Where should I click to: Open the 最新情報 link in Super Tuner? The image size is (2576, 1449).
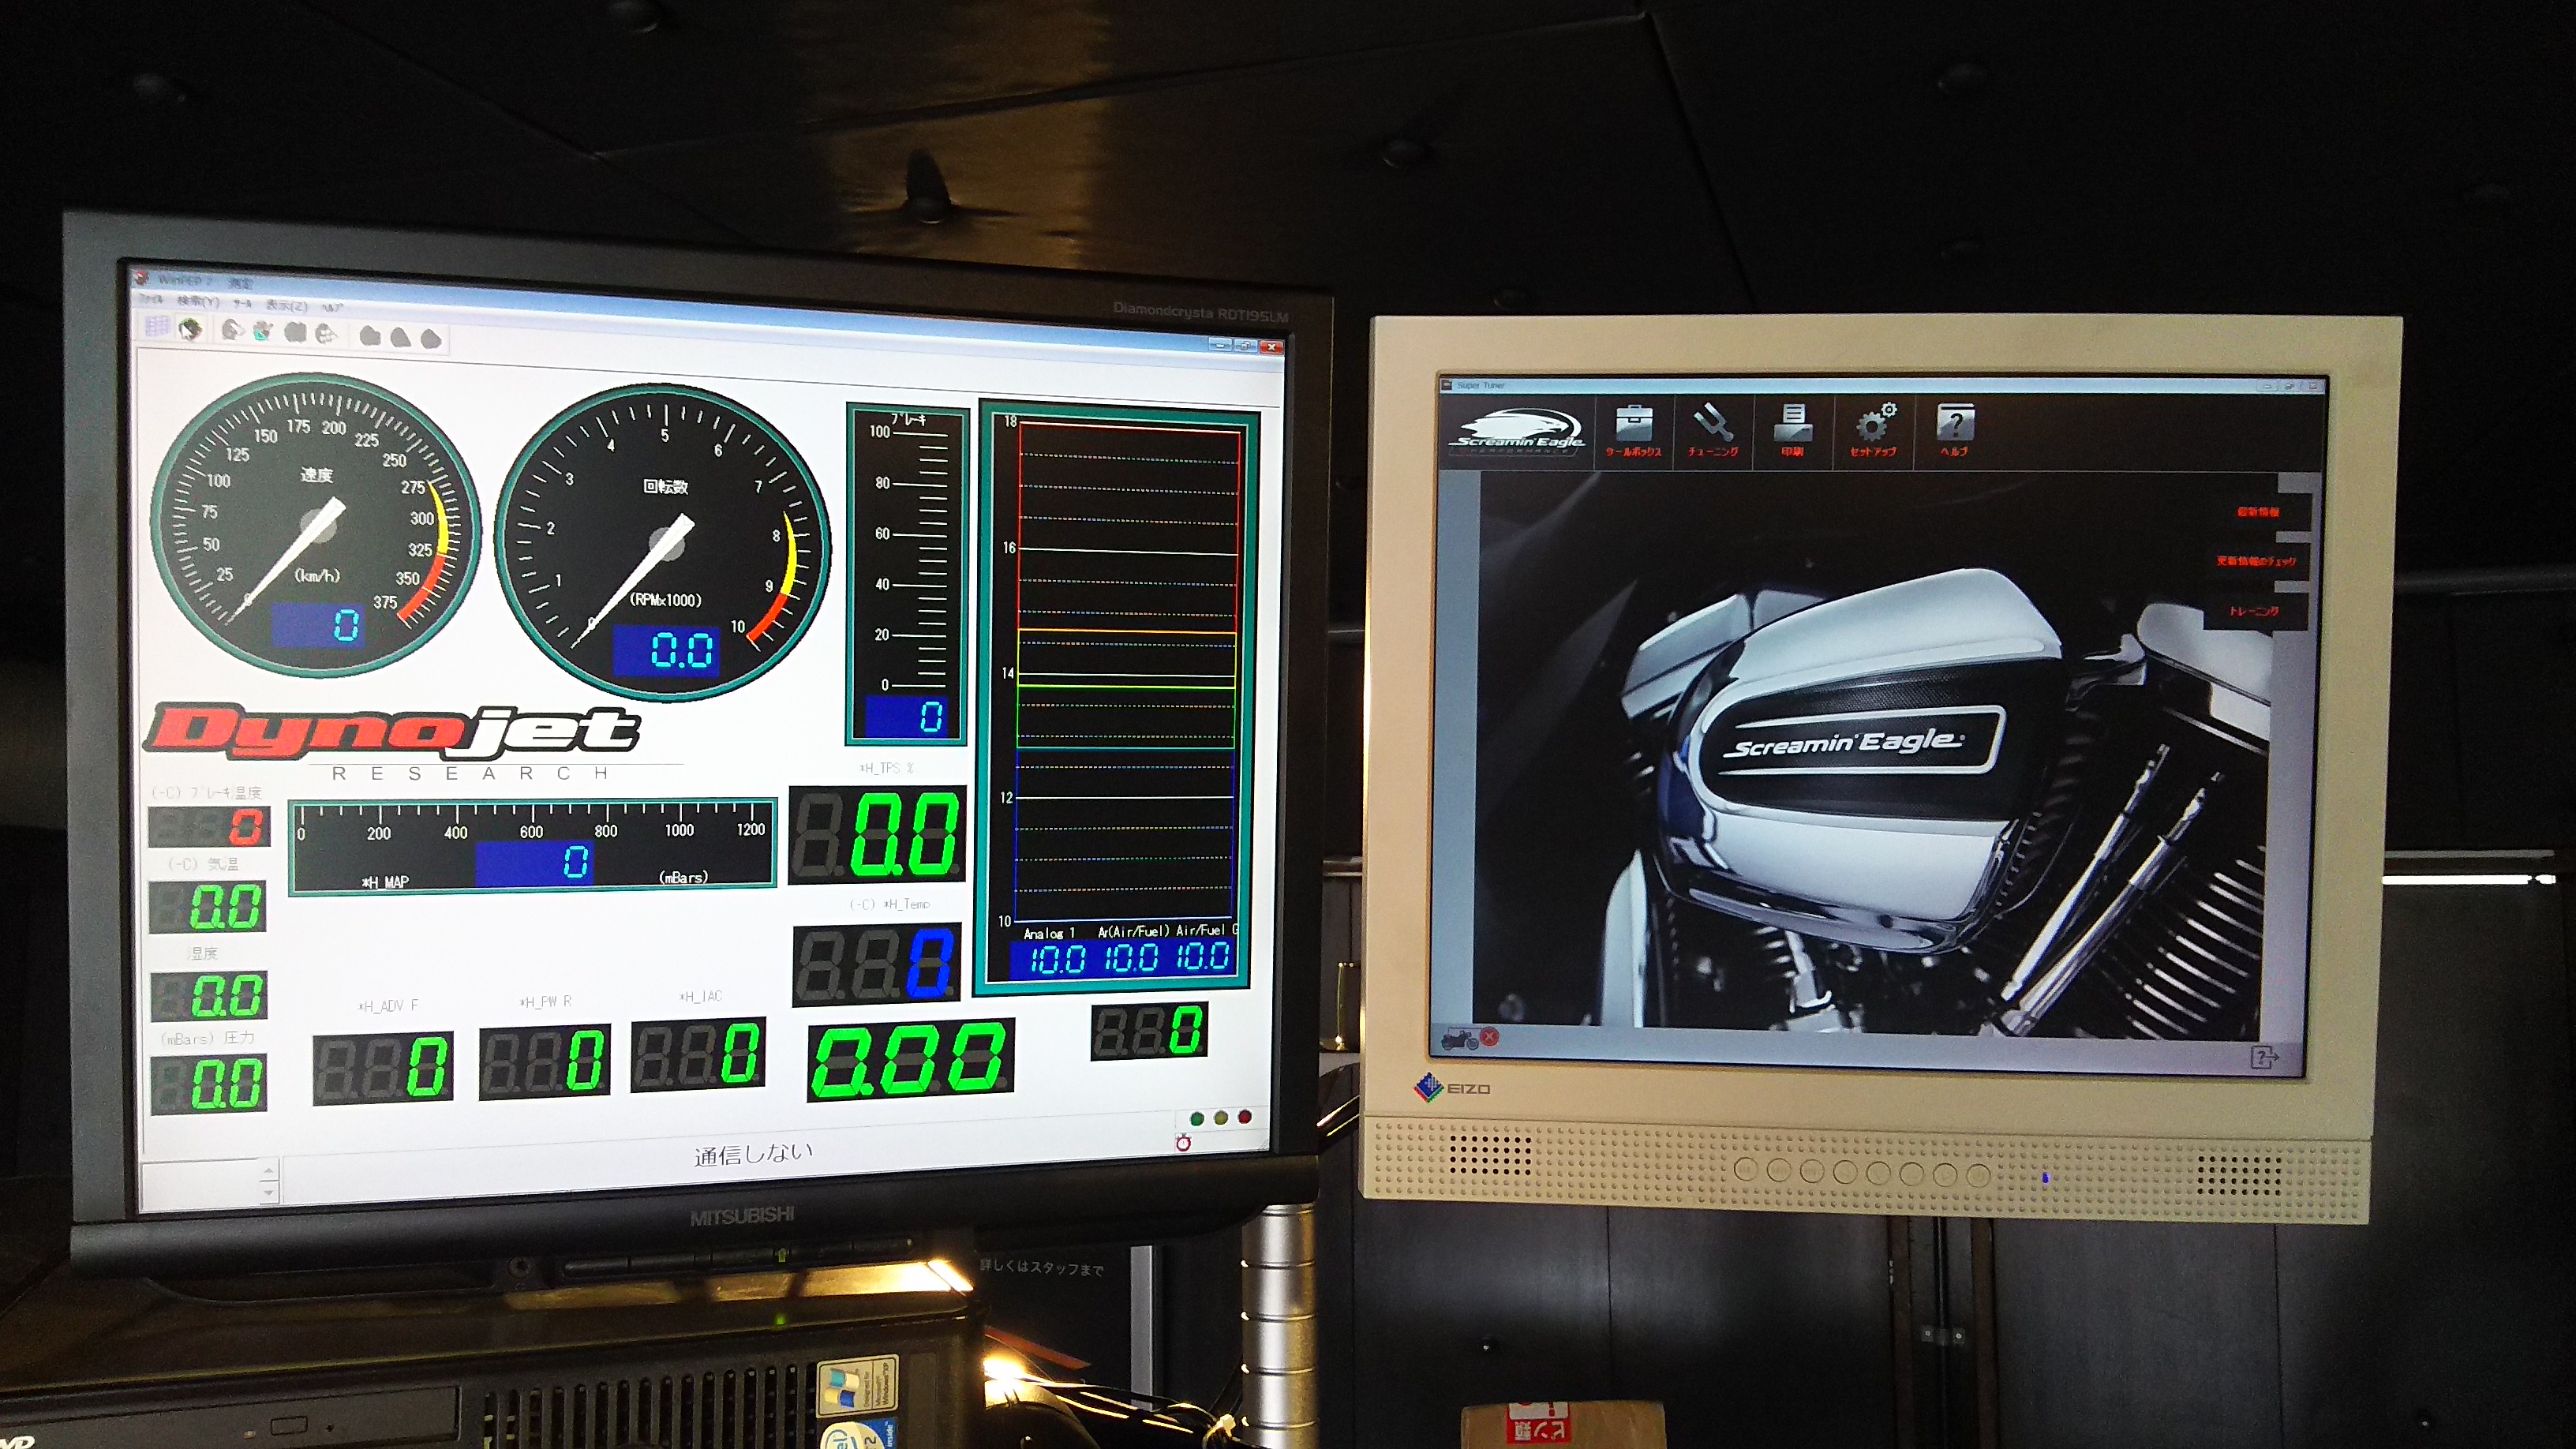pos(2258,512)
